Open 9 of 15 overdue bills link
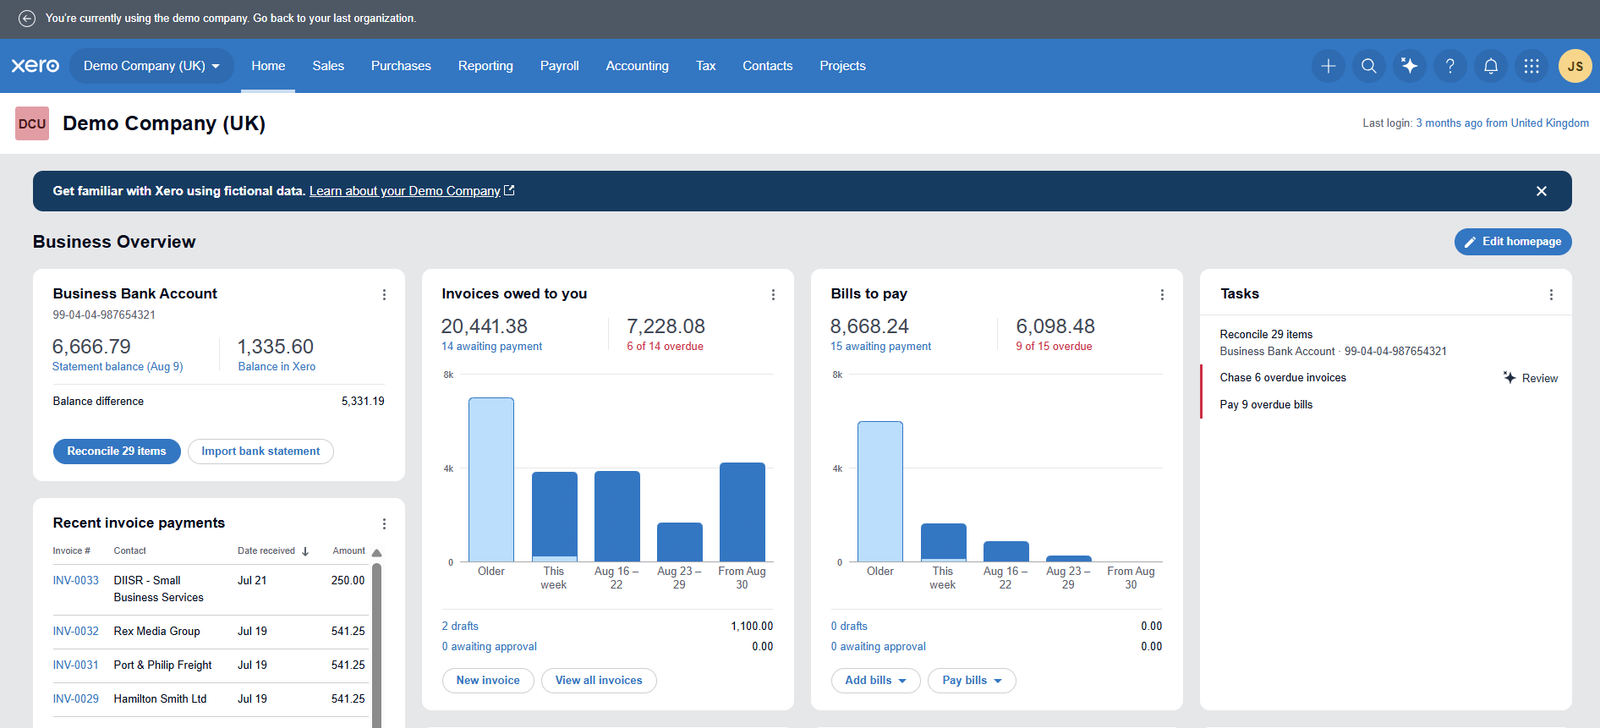The height and width of the screenshot is (728, 1600). coord(1054,347)
